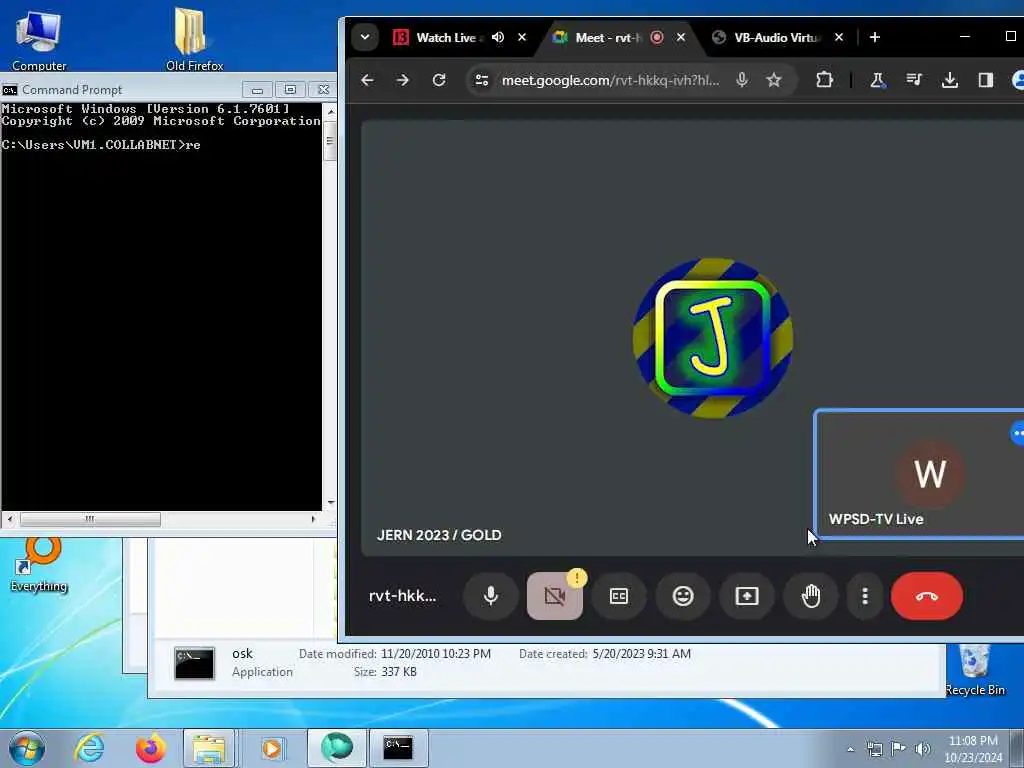1024x768 pixels.
Task: Open the volume tray icon
Action: [x=922, y=749]
